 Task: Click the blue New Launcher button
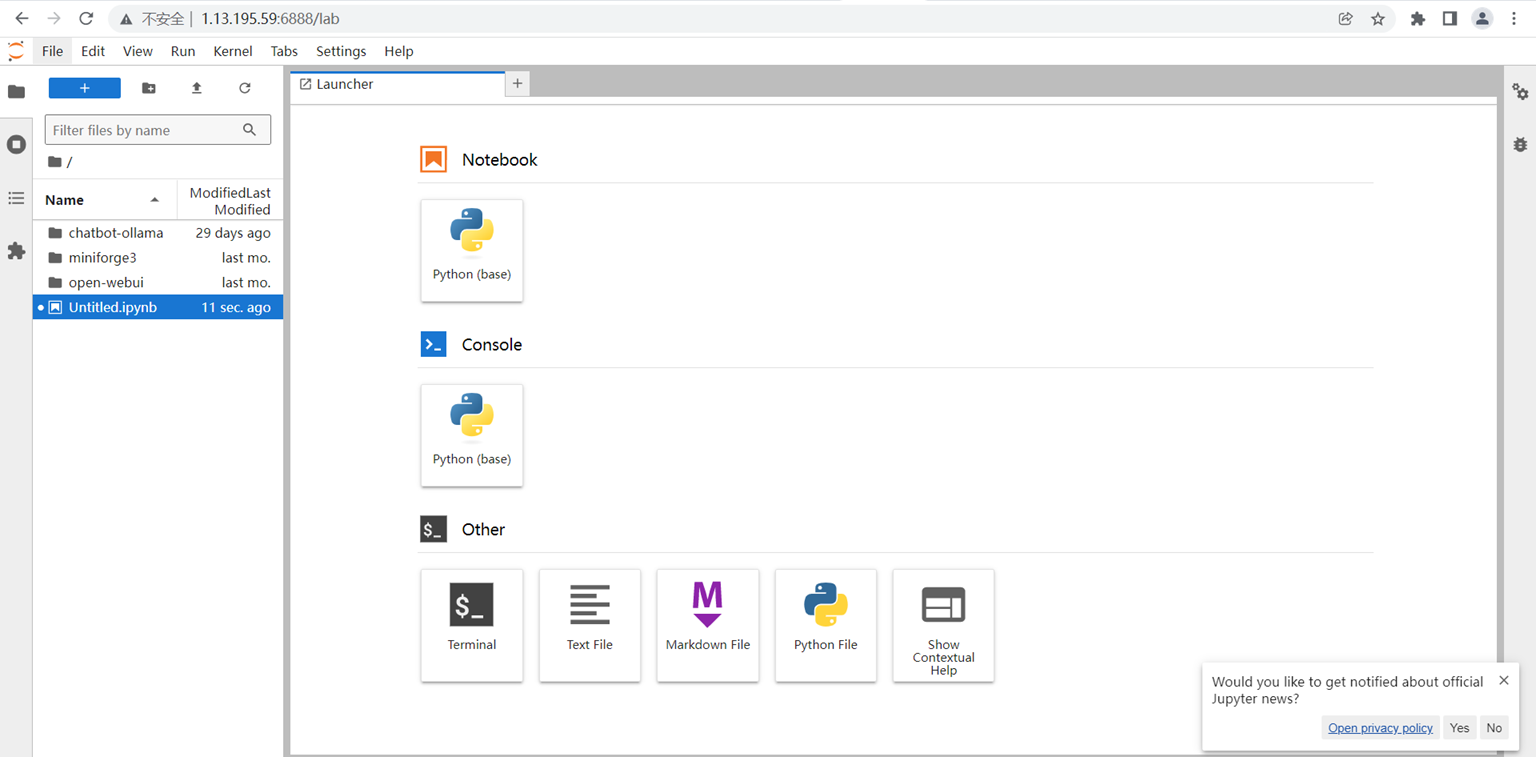(x=85, y=88)
